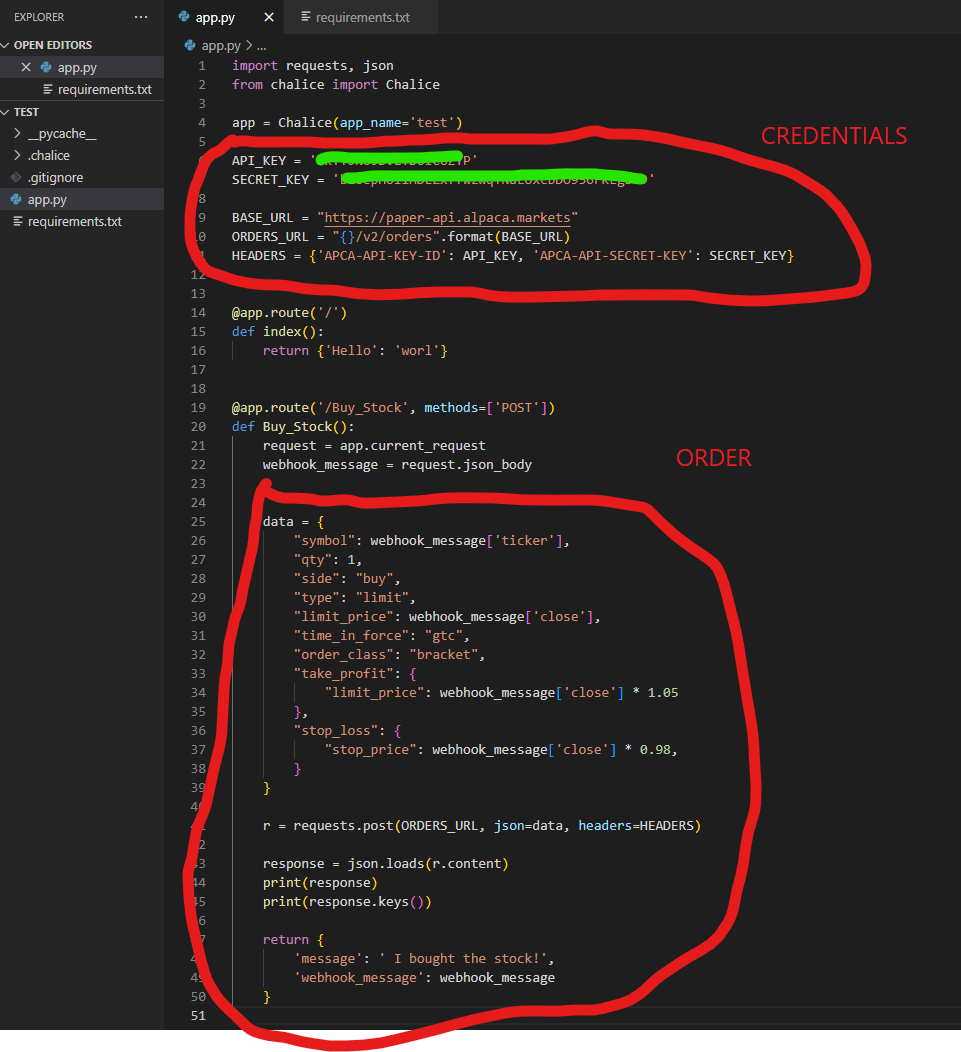Open Explorer more actions ellipsis menu
Image resolution: width=961 pixels, height=1052 pixels.
[141, 17]
